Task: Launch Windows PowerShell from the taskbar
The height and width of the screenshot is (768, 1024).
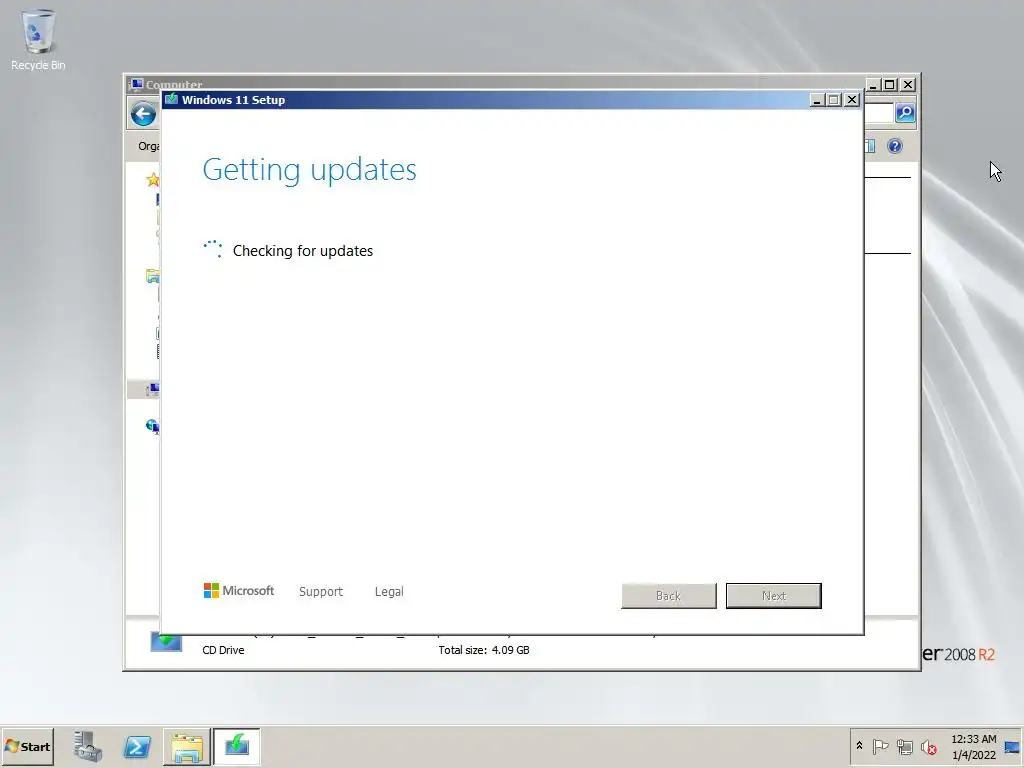Action: pos(137,746)
